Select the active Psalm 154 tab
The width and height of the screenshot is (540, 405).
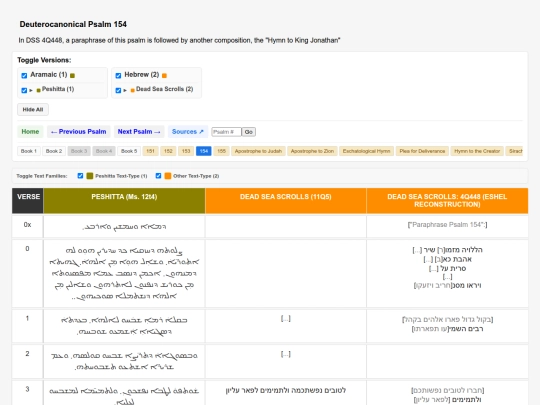pos(204,151)
